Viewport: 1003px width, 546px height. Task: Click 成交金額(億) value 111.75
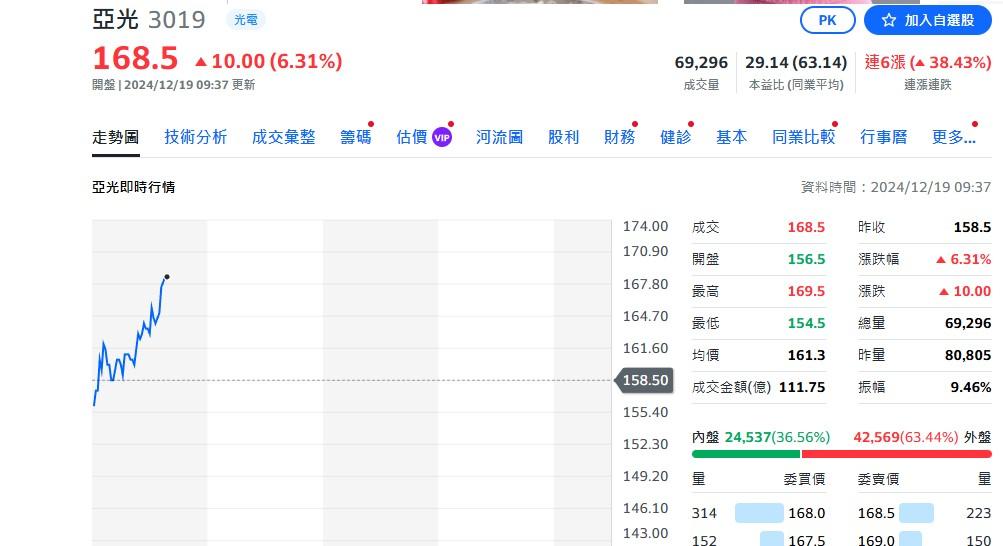(802, 387)
